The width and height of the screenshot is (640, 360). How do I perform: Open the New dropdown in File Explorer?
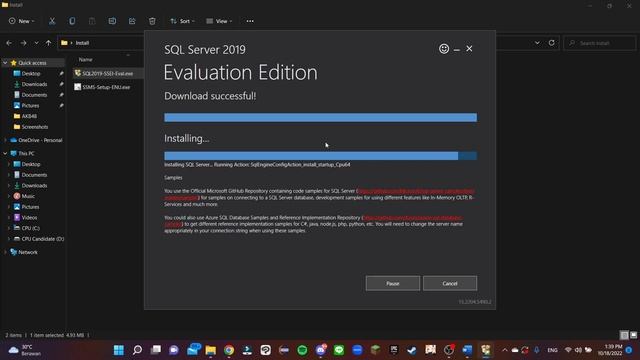click(21, 21)
